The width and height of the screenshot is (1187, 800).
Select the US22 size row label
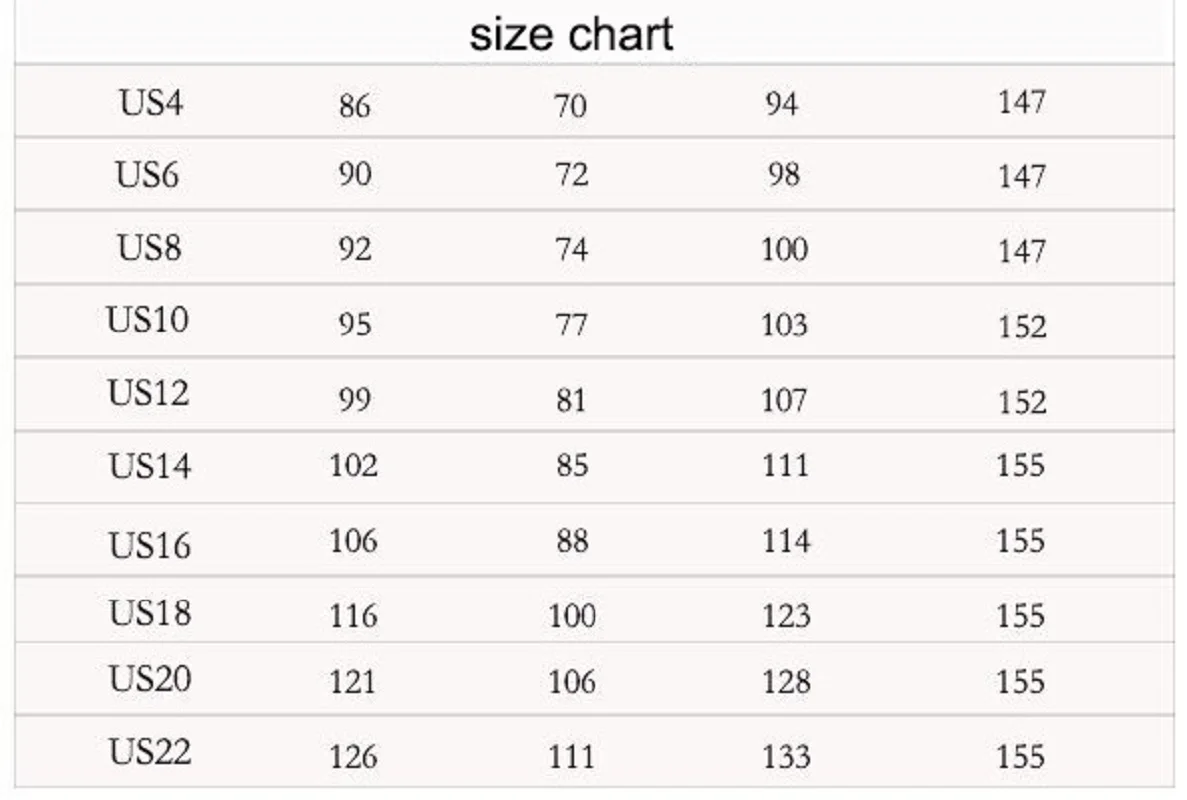tap(149, 752)
